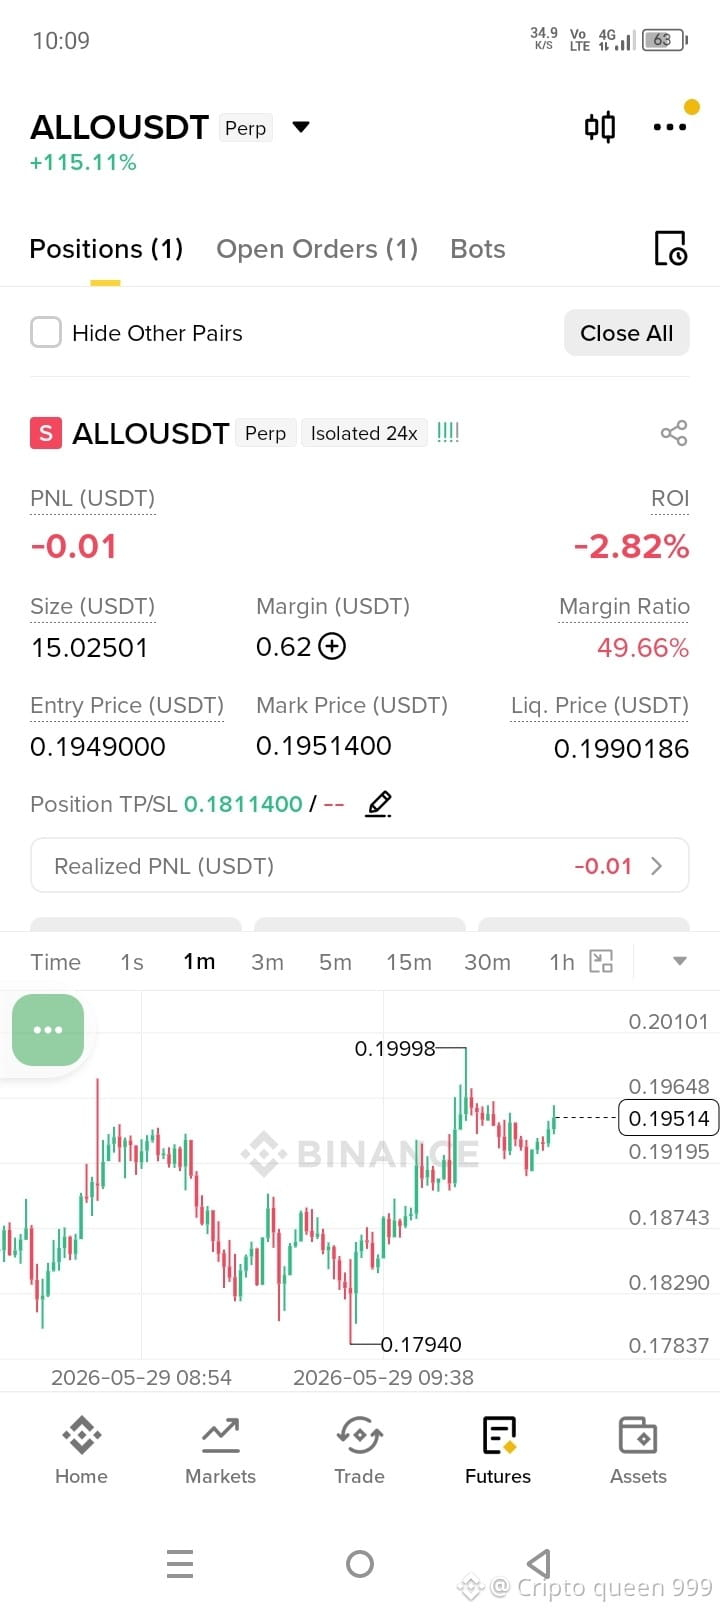
Task: Open the chart layout settings icon
Action: 601,962
